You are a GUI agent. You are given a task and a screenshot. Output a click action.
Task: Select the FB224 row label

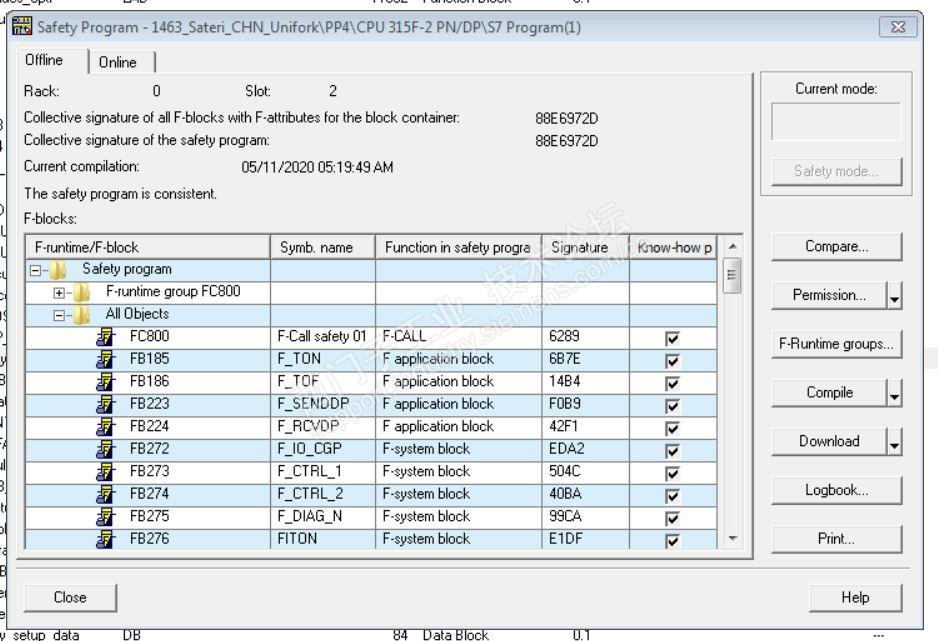pos(149,427)
